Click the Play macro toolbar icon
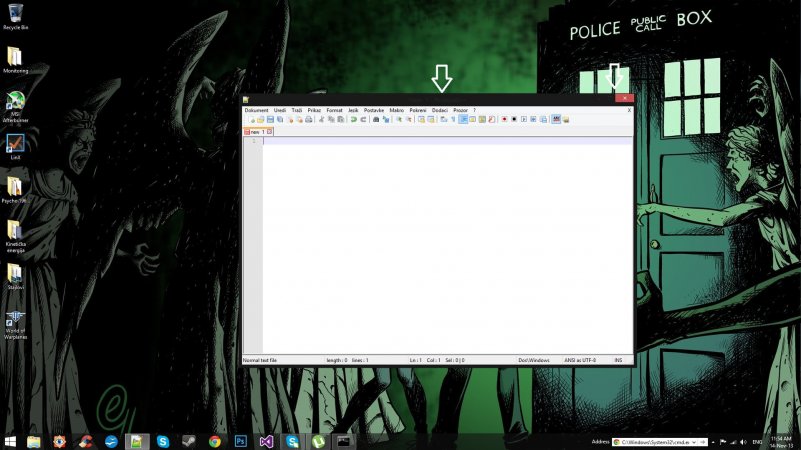Screen dimensions: 801x450 click(x=524, y=120)
